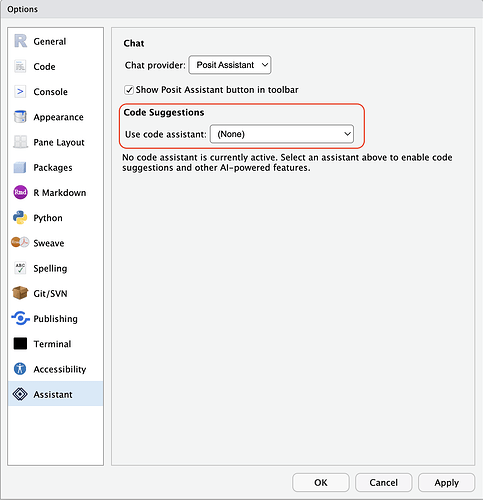Expand the Use code assistant dropdown
483x500 pixels.
[282, 134]
